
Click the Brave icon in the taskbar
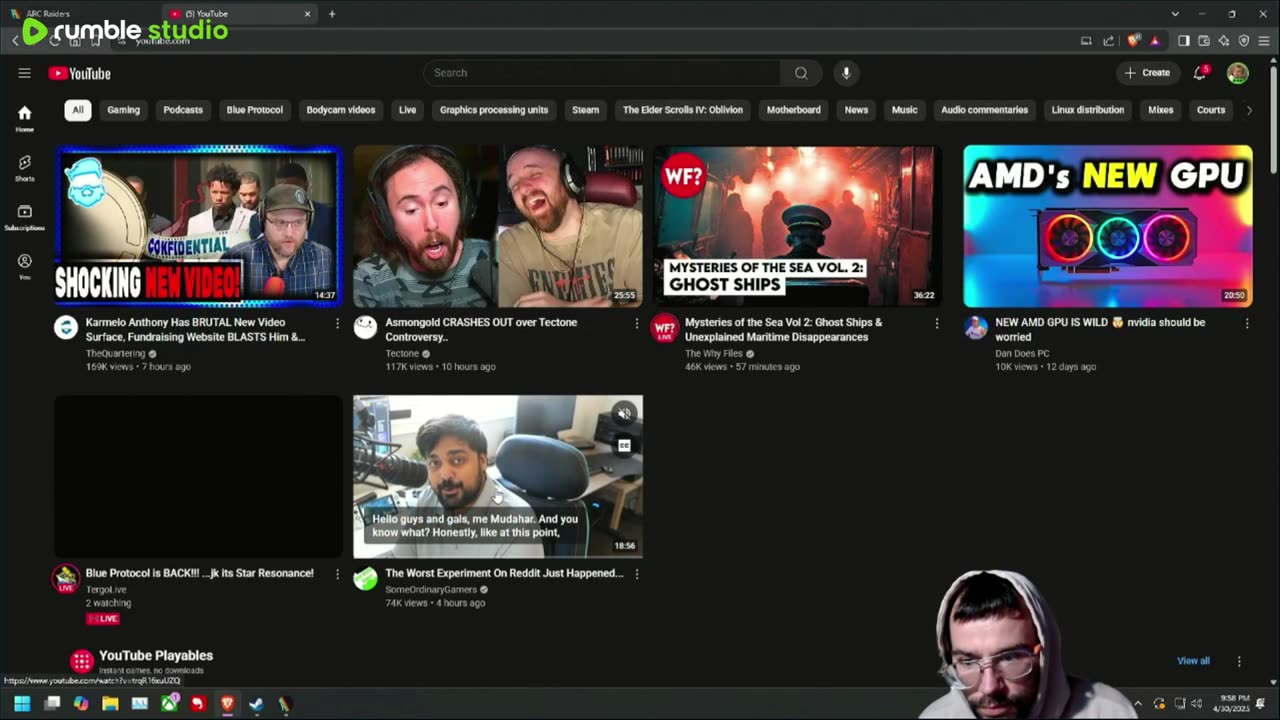tap(227, 704)
